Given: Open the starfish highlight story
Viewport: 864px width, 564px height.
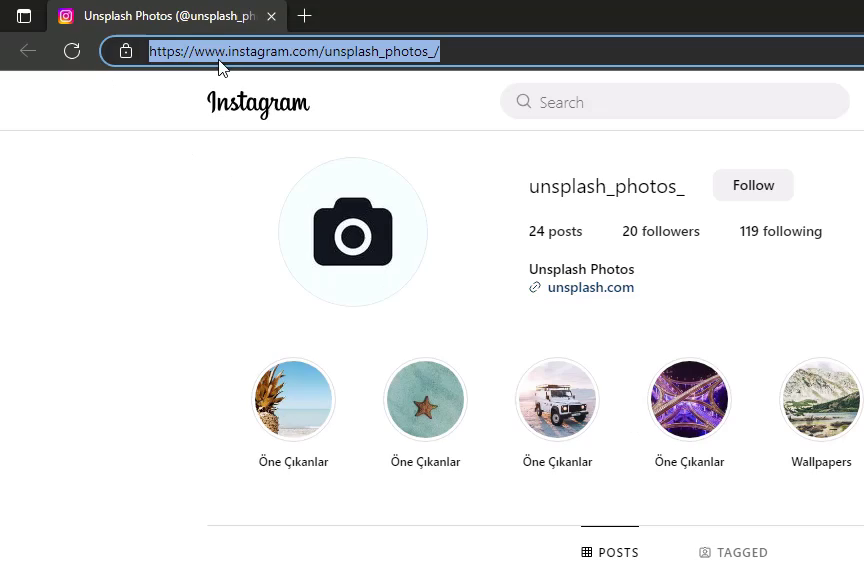Looking at the screenshot, I should point(425,399).
